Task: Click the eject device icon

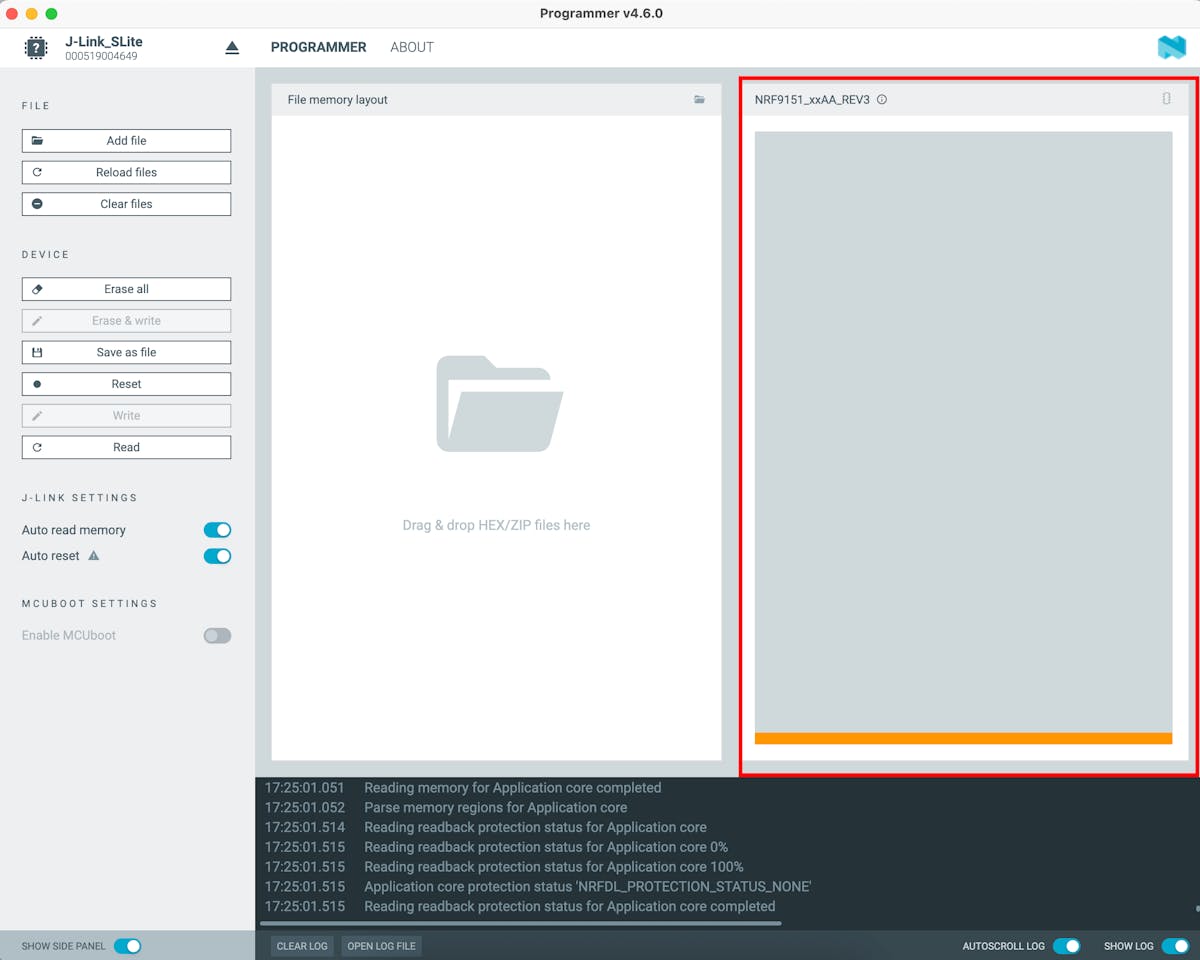Action: point(232,48)
